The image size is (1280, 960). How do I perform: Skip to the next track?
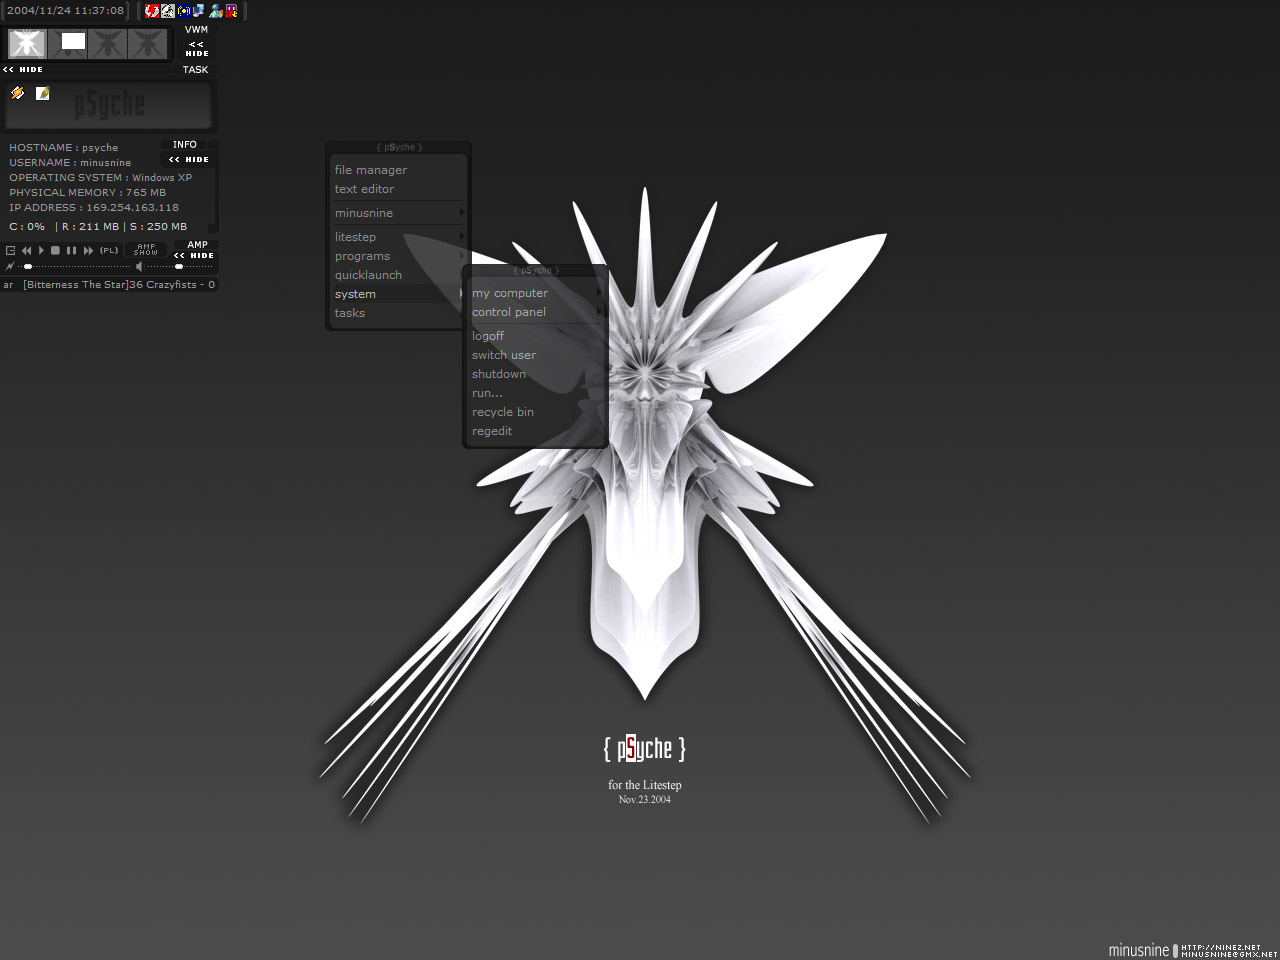pyautogui.click(x=88, y=250)
